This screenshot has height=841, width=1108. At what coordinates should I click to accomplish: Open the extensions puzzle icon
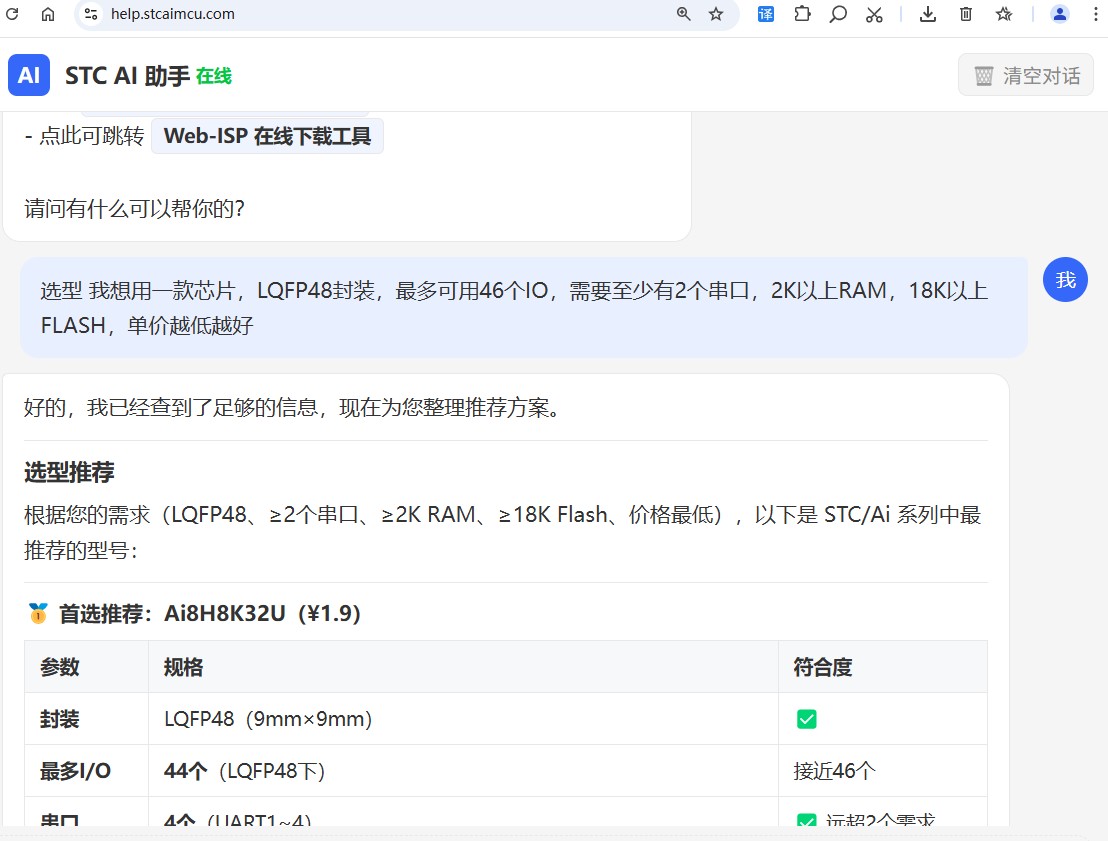[802, 14]
